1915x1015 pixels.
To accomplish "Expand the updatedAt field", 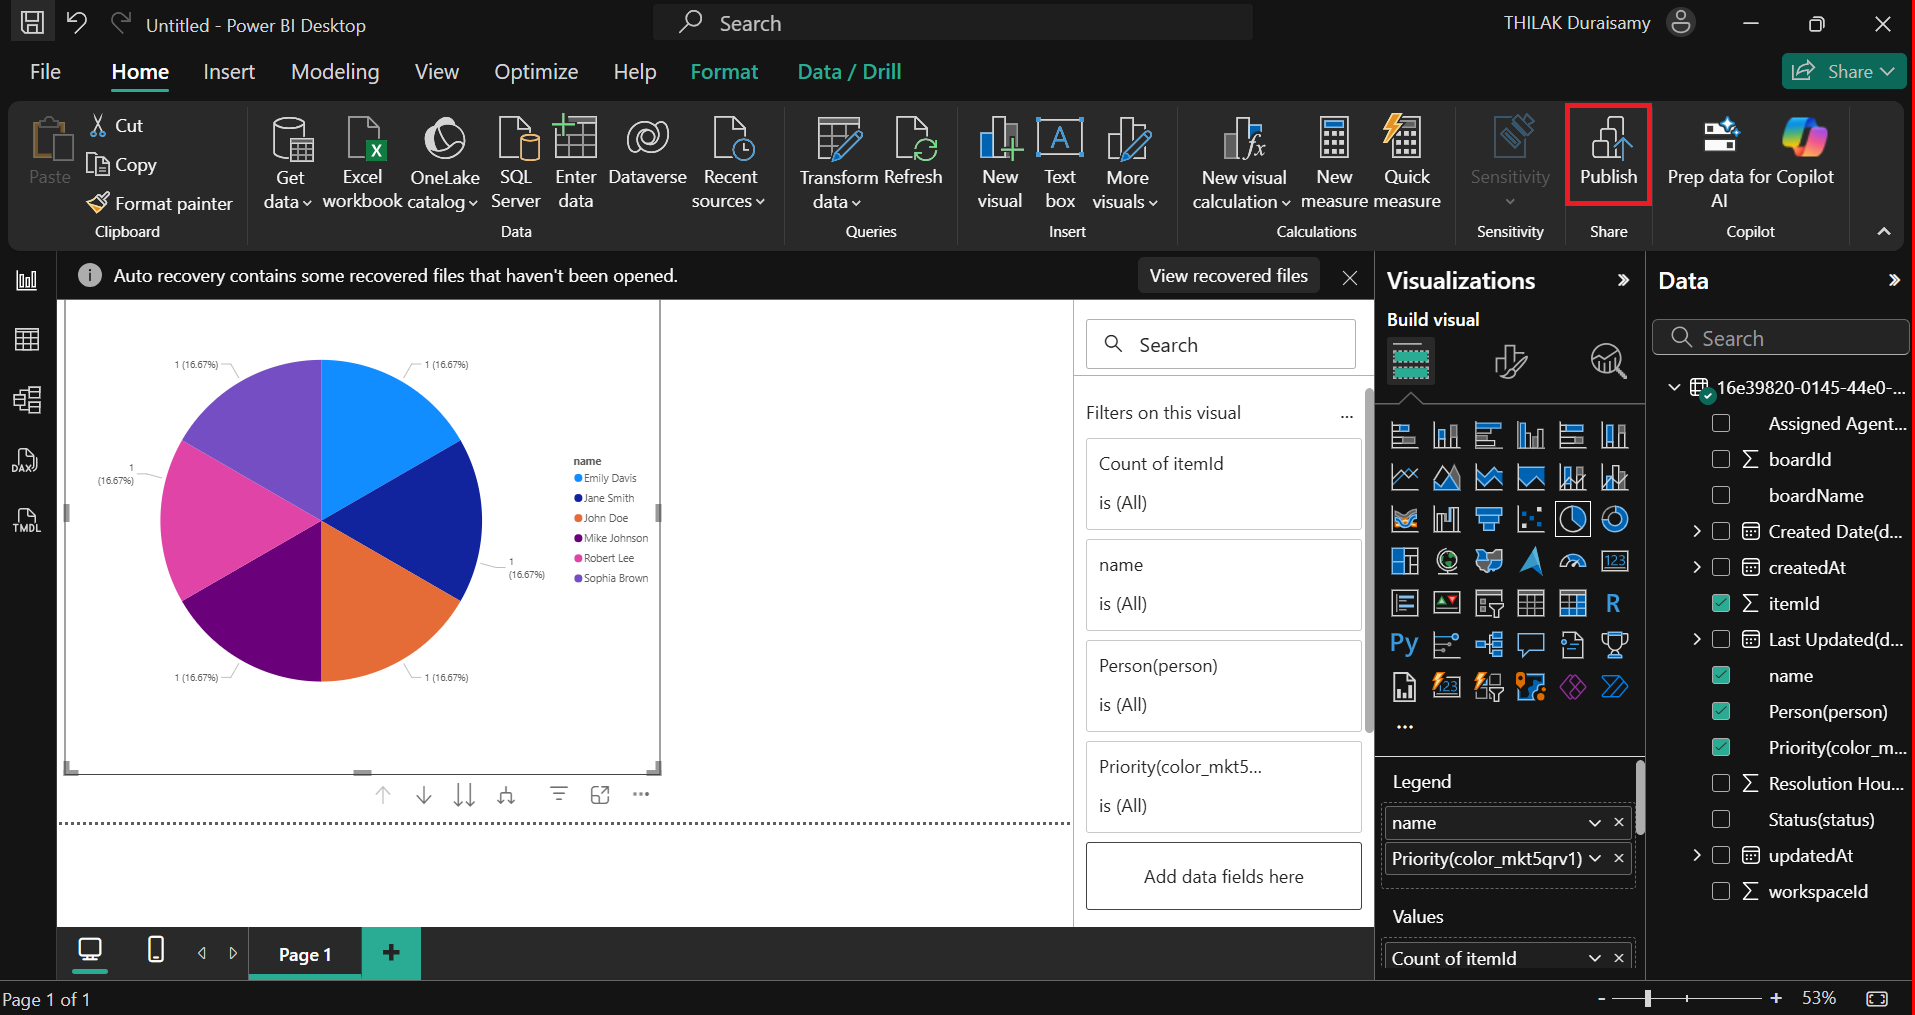I will point(1697,855).
